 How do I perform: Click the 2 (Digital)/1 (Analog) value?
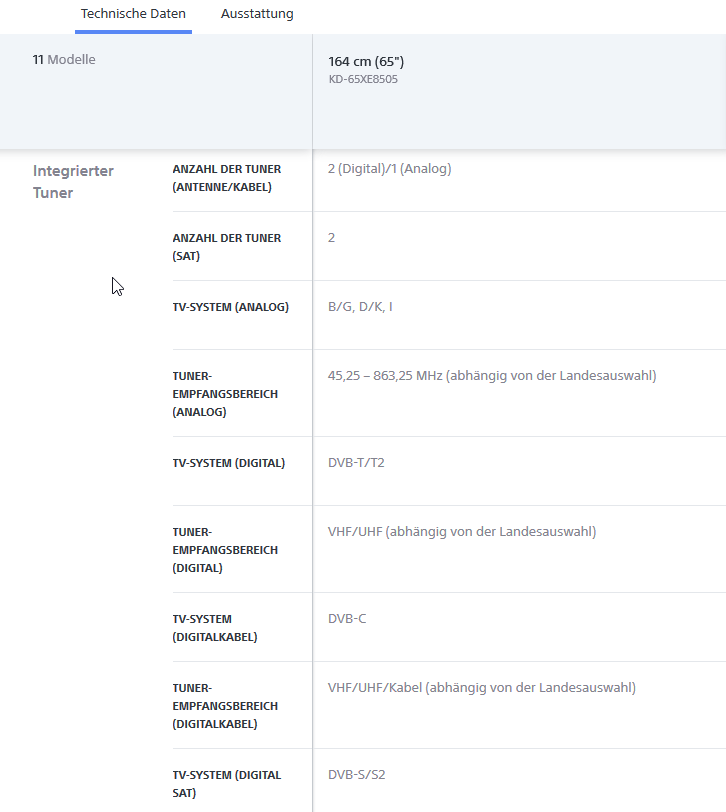389,169
